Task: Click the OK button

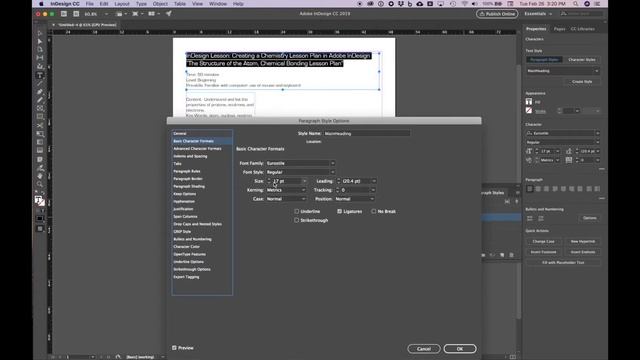Action: point(460,349)
